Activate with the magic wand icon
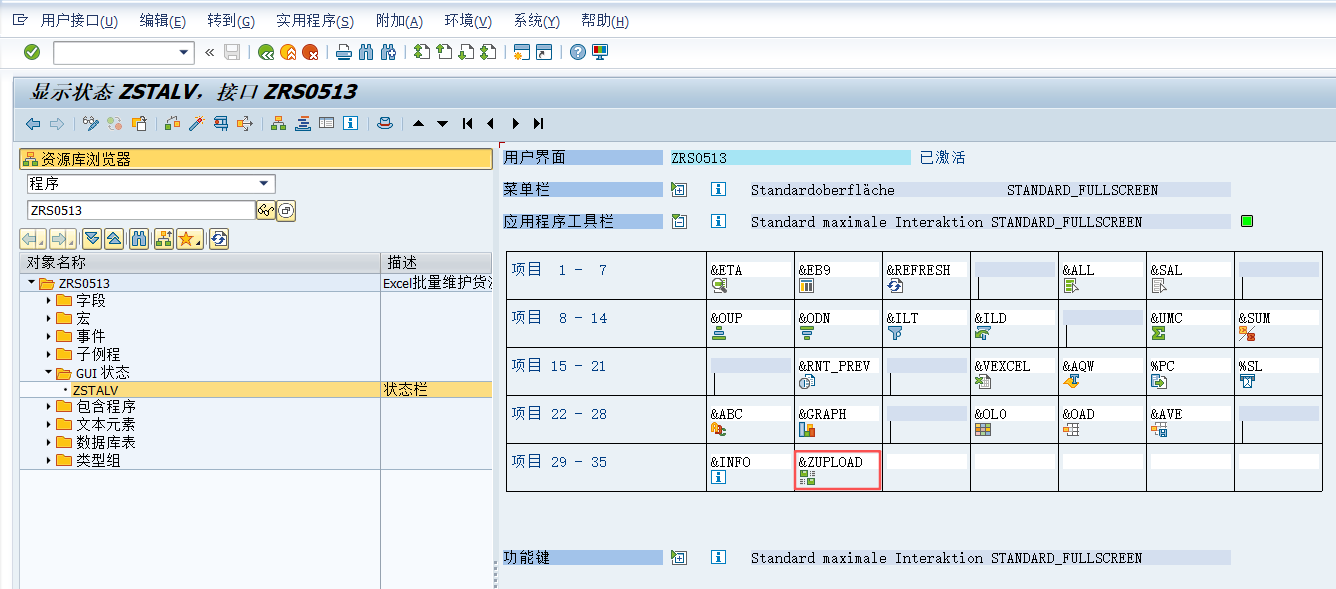This screenshot has width=1336, height=589. tap(196, 124)
